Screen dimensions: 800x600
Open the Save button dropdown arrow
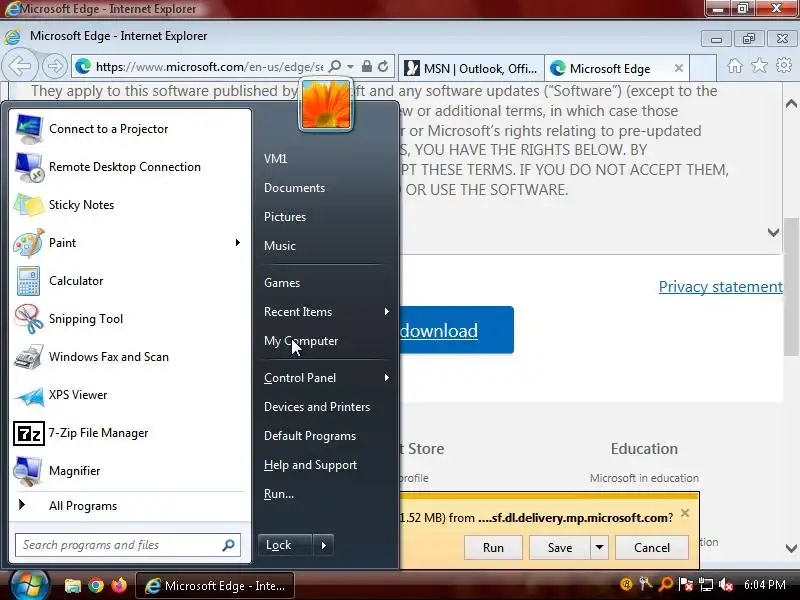pos(599,547)
